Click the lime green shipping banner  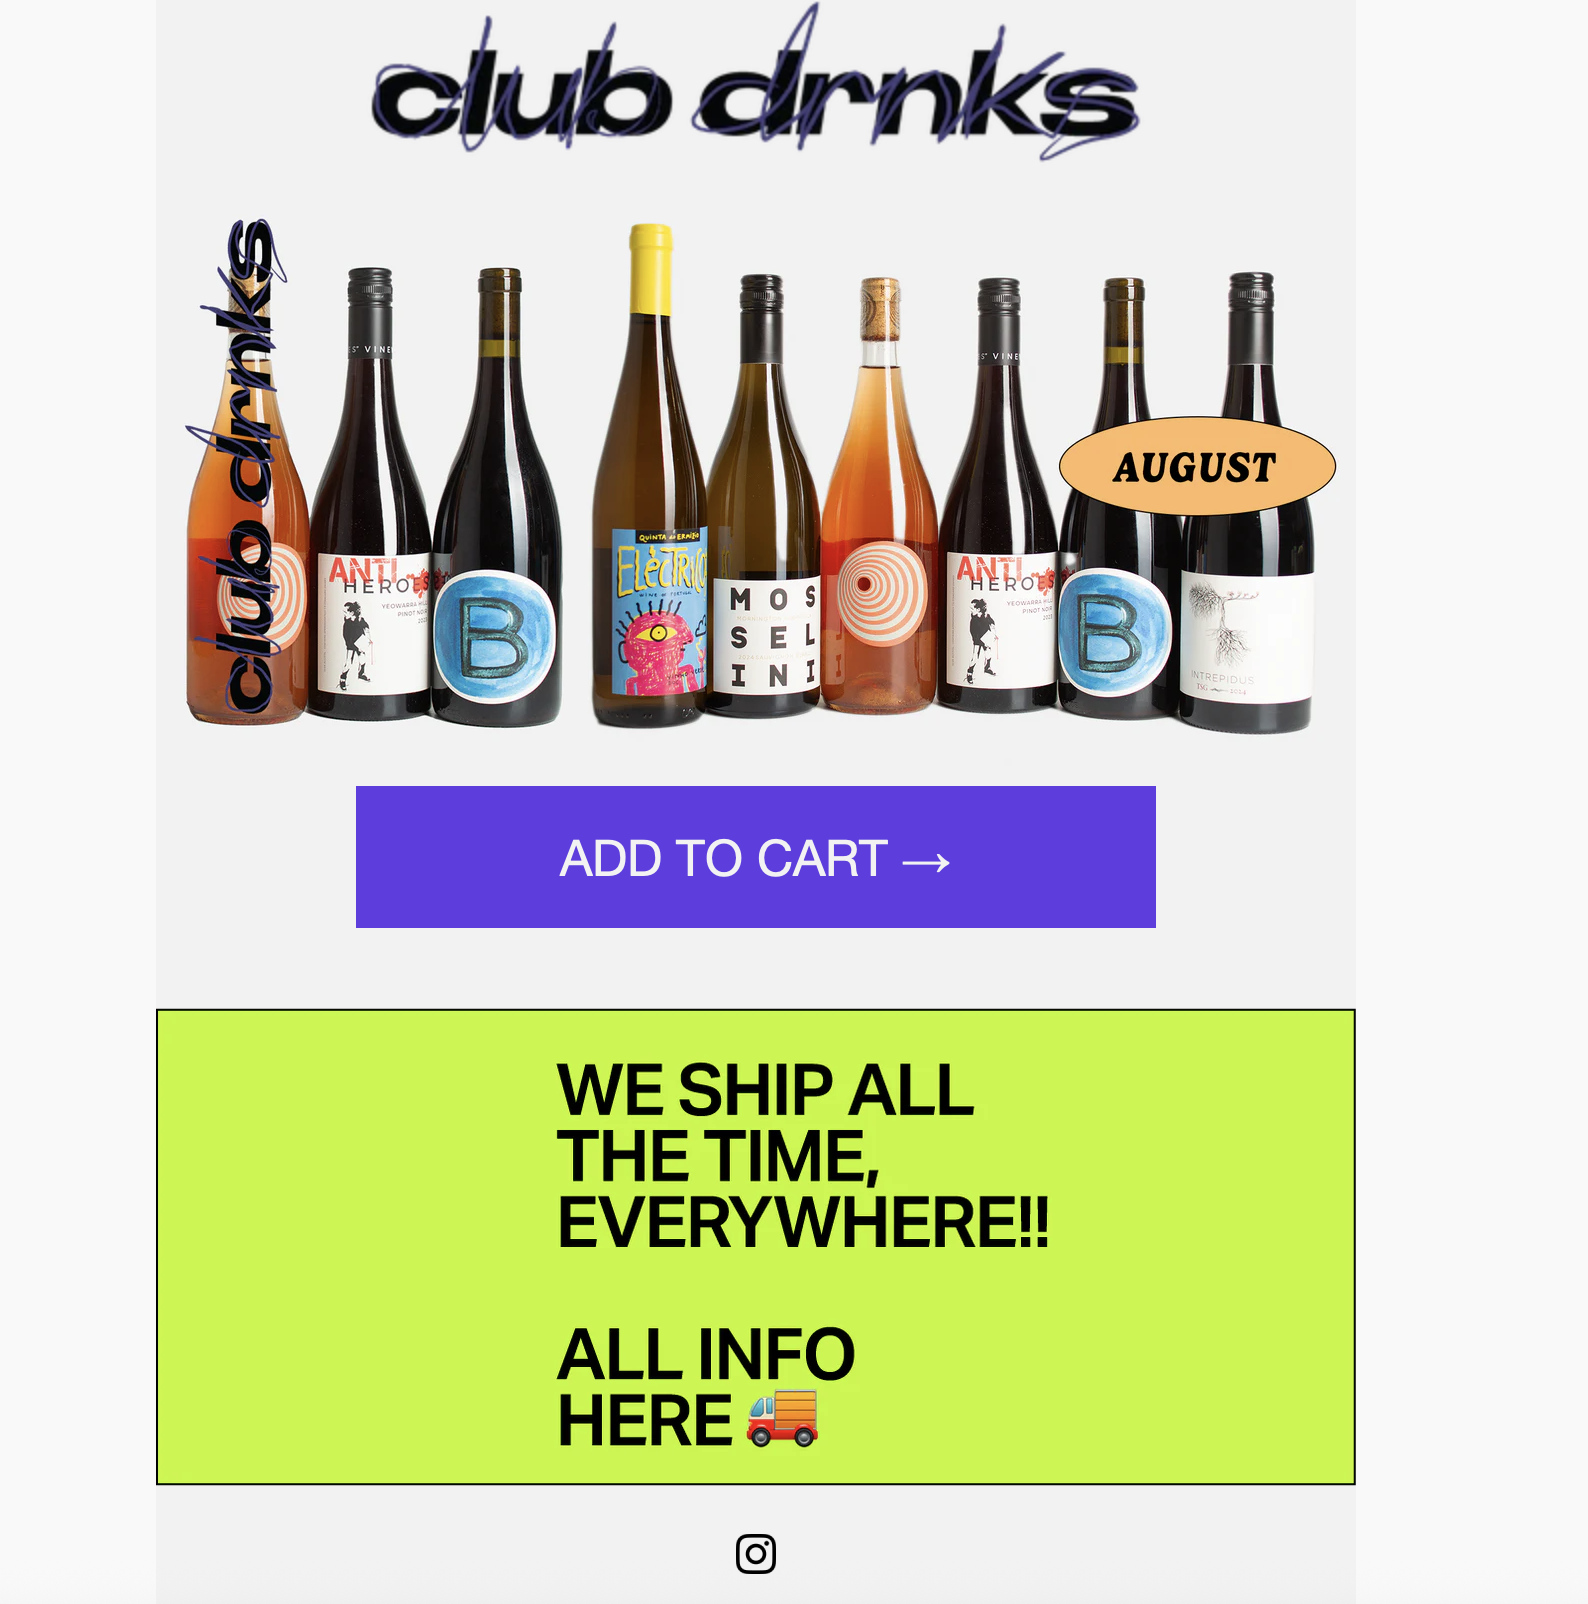[756, 1247]
